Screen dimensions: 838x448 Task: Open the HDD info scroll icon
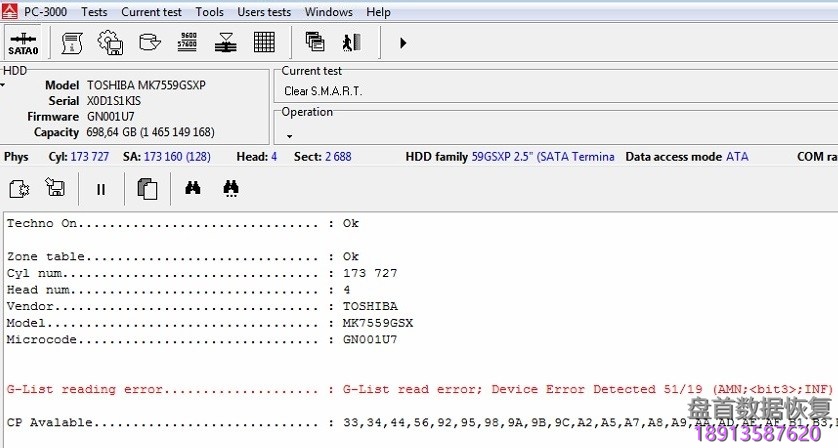(x=72, y=42)
